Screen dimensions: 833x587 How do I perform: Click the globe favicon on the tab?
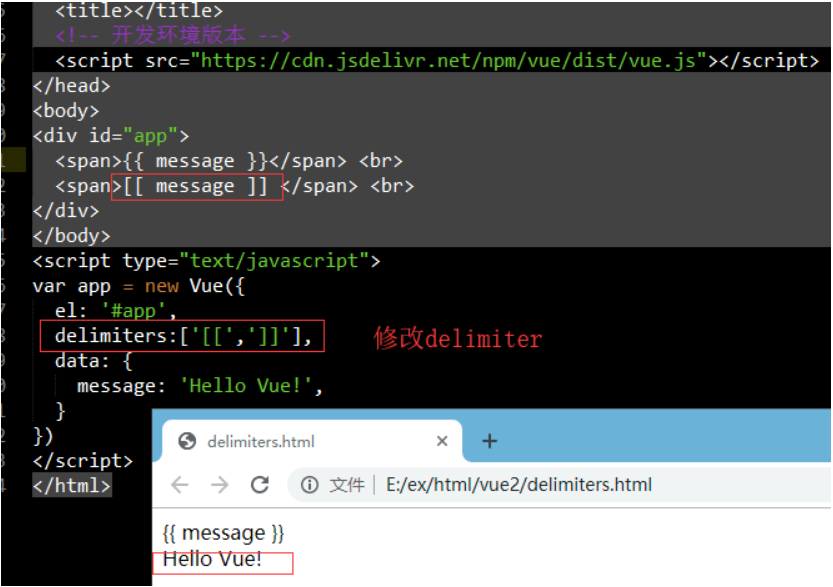(187, 441)
